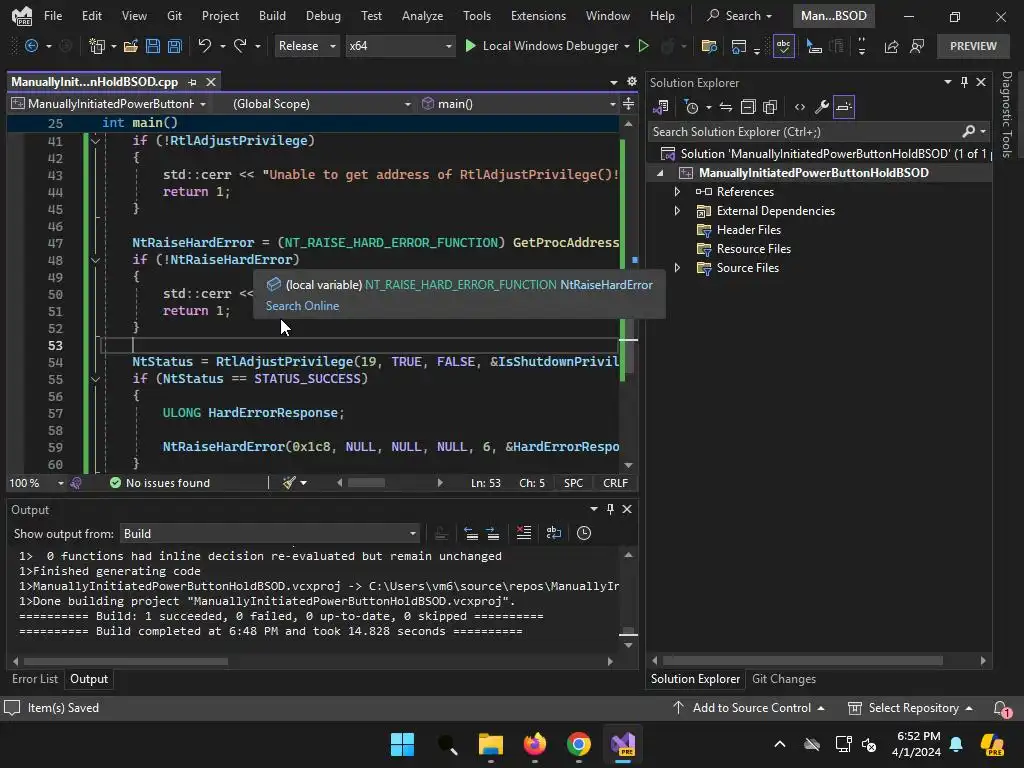
Task: Open the Send Feedback icon
Action: click(917, 46)
